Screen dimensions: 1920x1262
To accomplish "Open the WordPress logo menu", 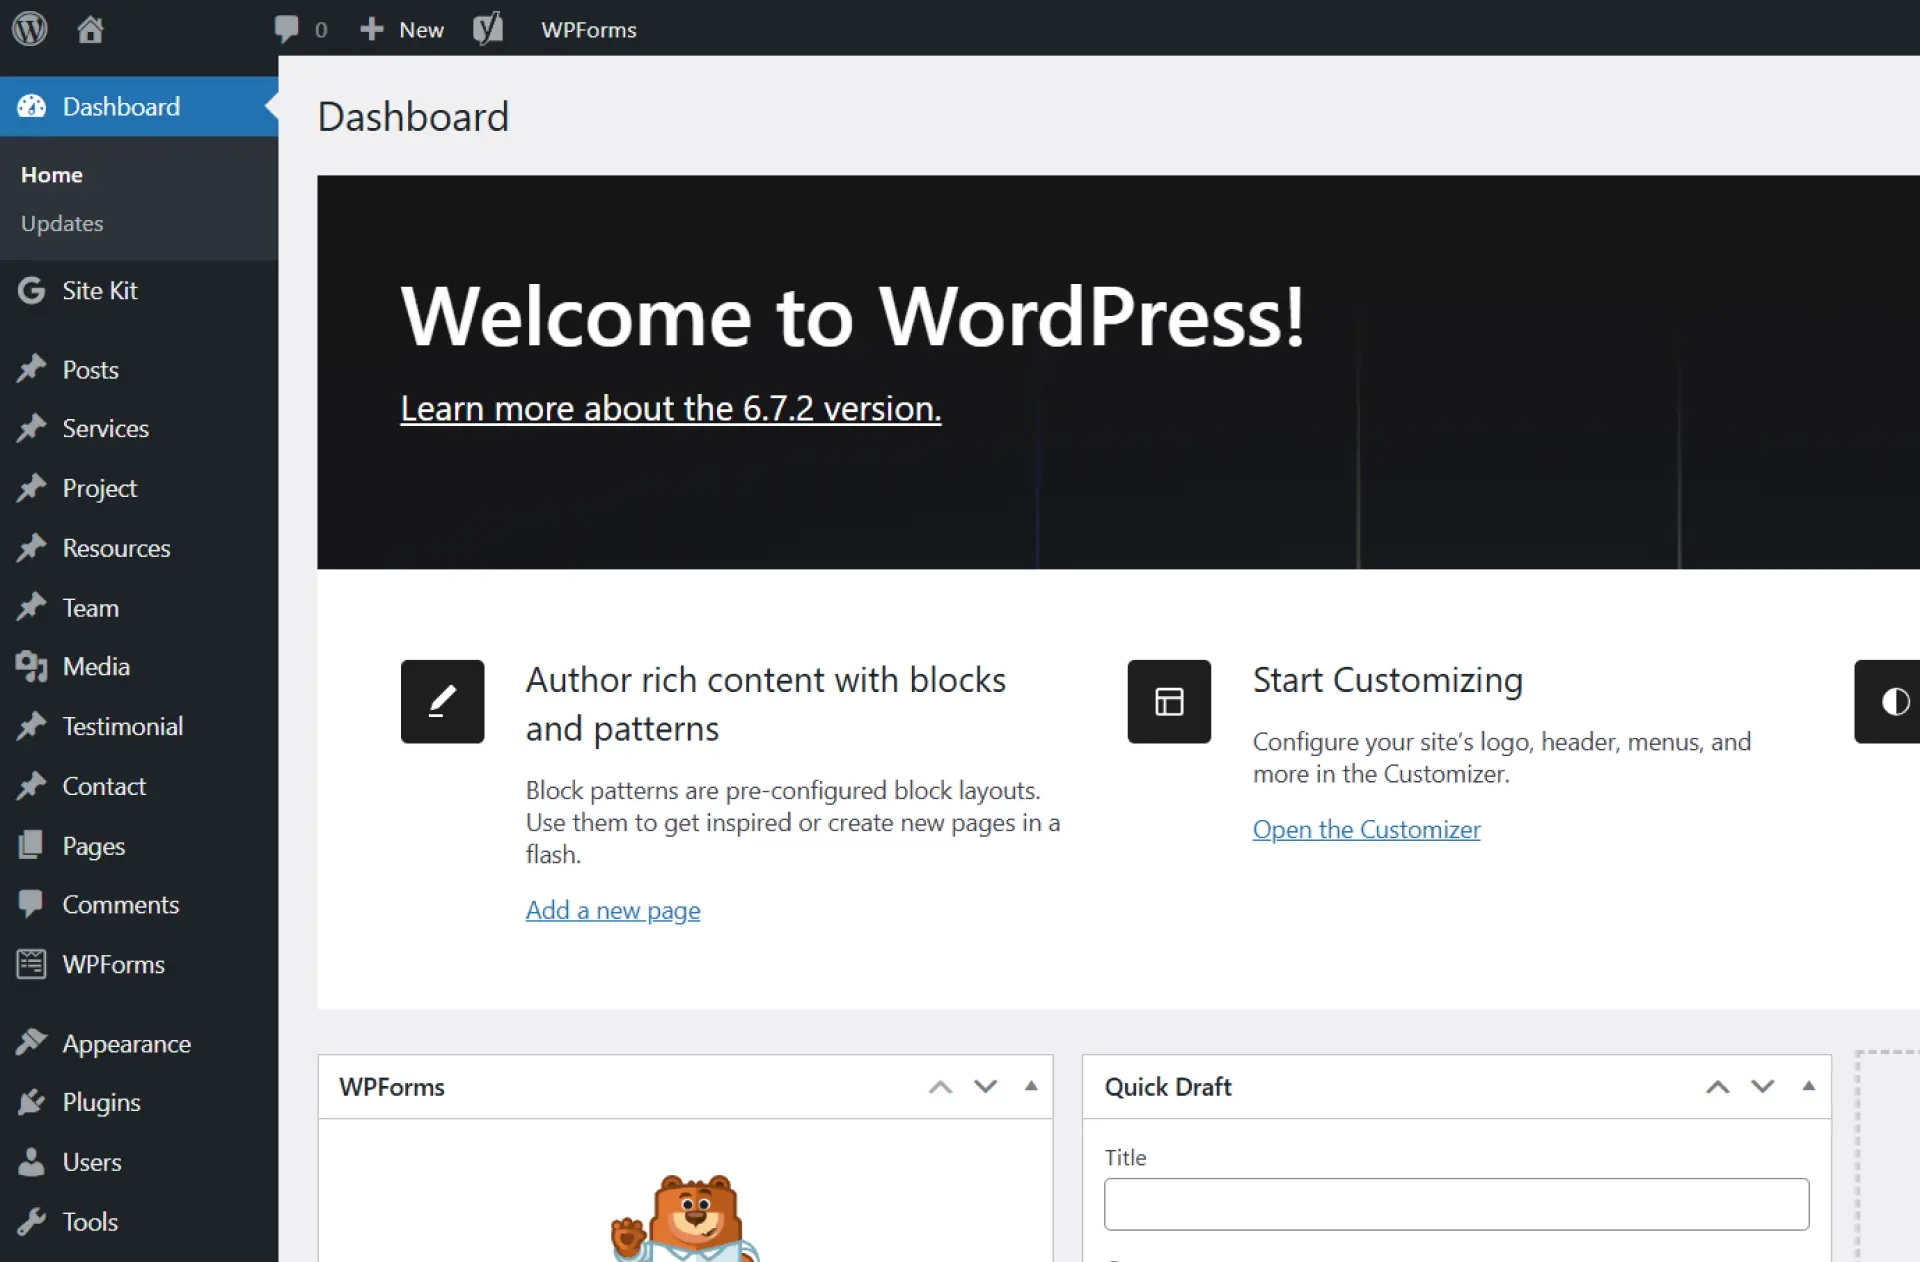I will pyautogui.click(x=30, y=29).
